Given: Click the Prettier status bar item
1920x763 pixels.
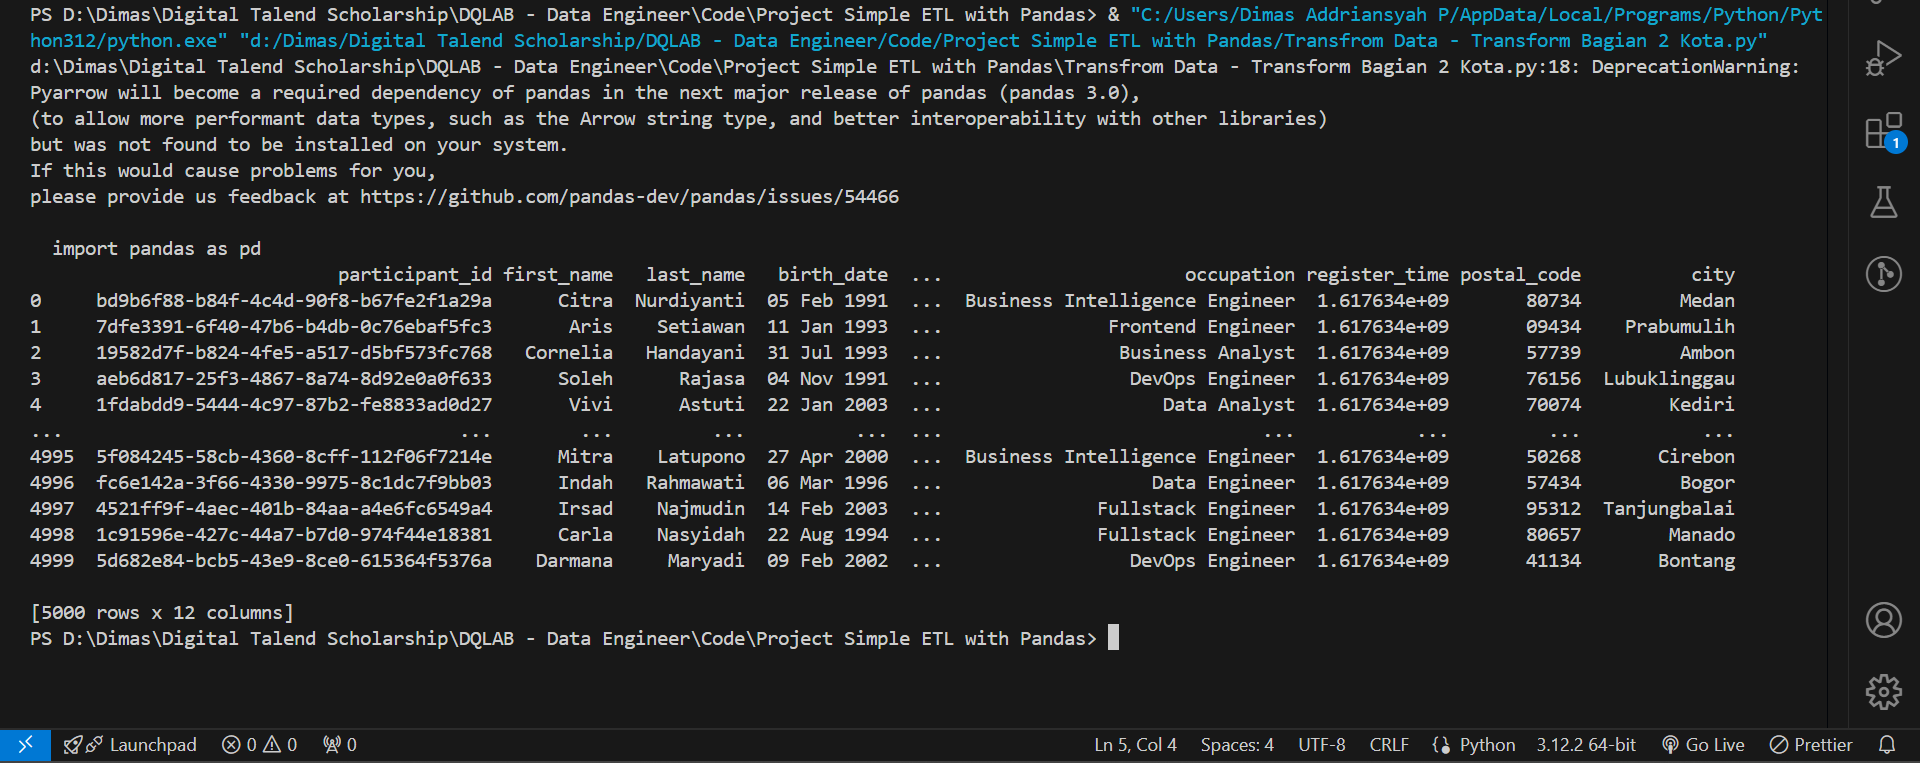Looking at the screenshot, I should coord(1811,745).
